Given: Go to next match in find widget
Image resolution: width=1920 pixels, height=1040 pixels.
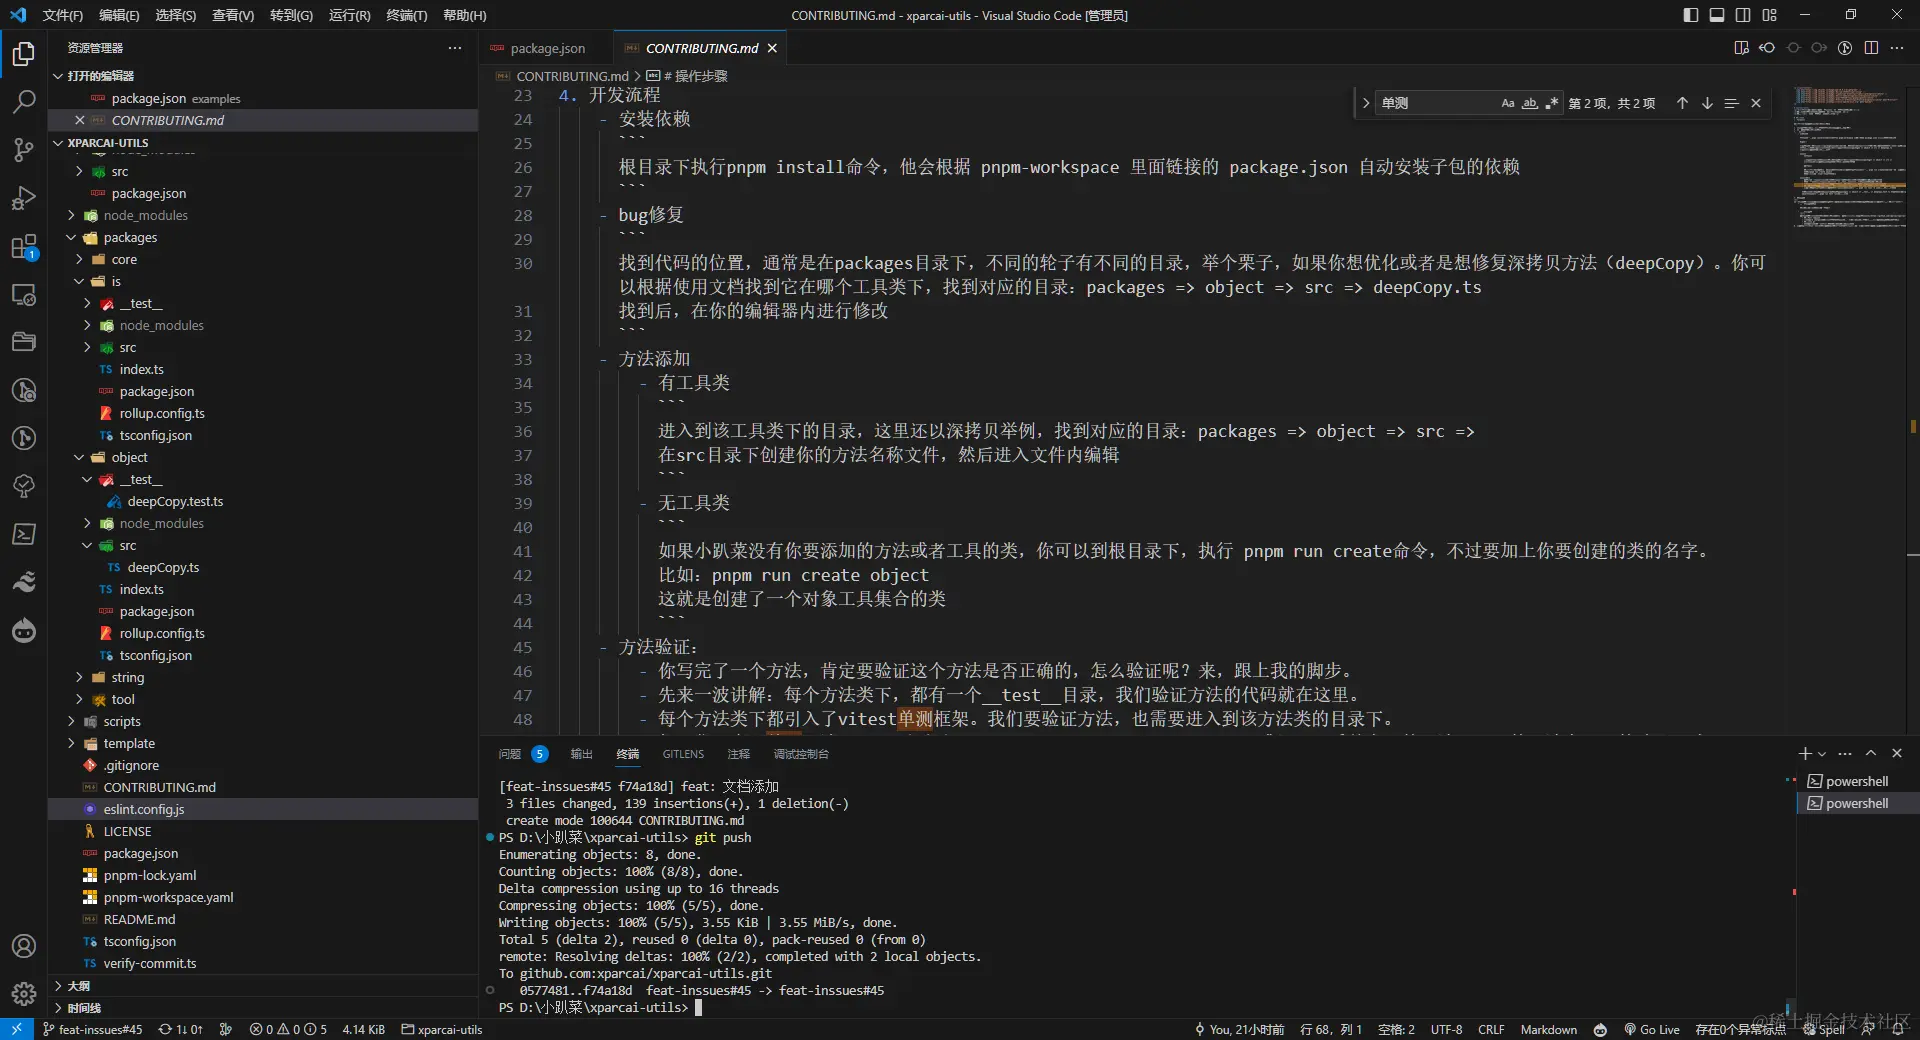Looking at the screenshot, I should 1707,103.
